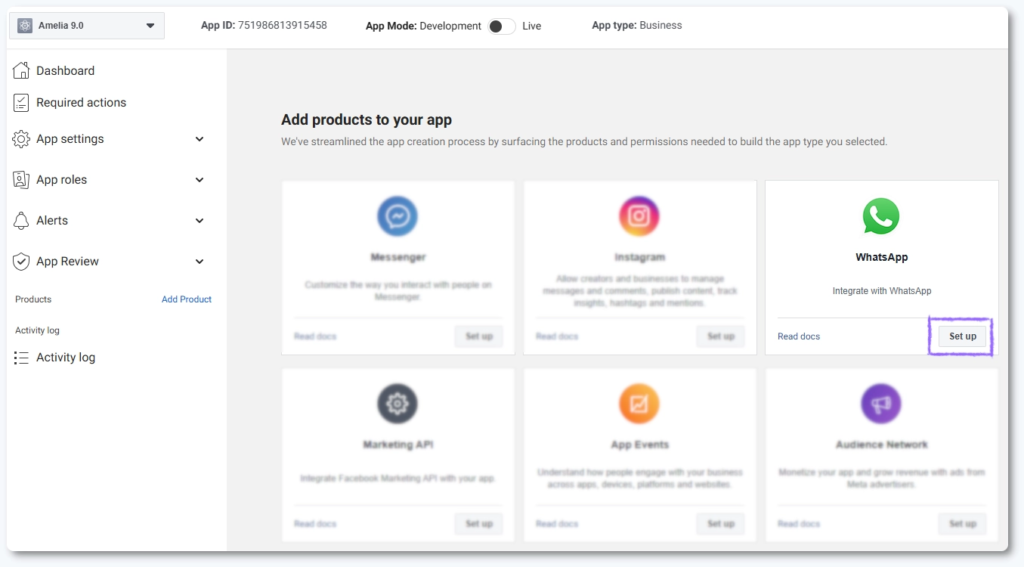This screenshot has height=567, width=1024.
Task: Open the Activity log sidebar item
Action: (65, 357)
